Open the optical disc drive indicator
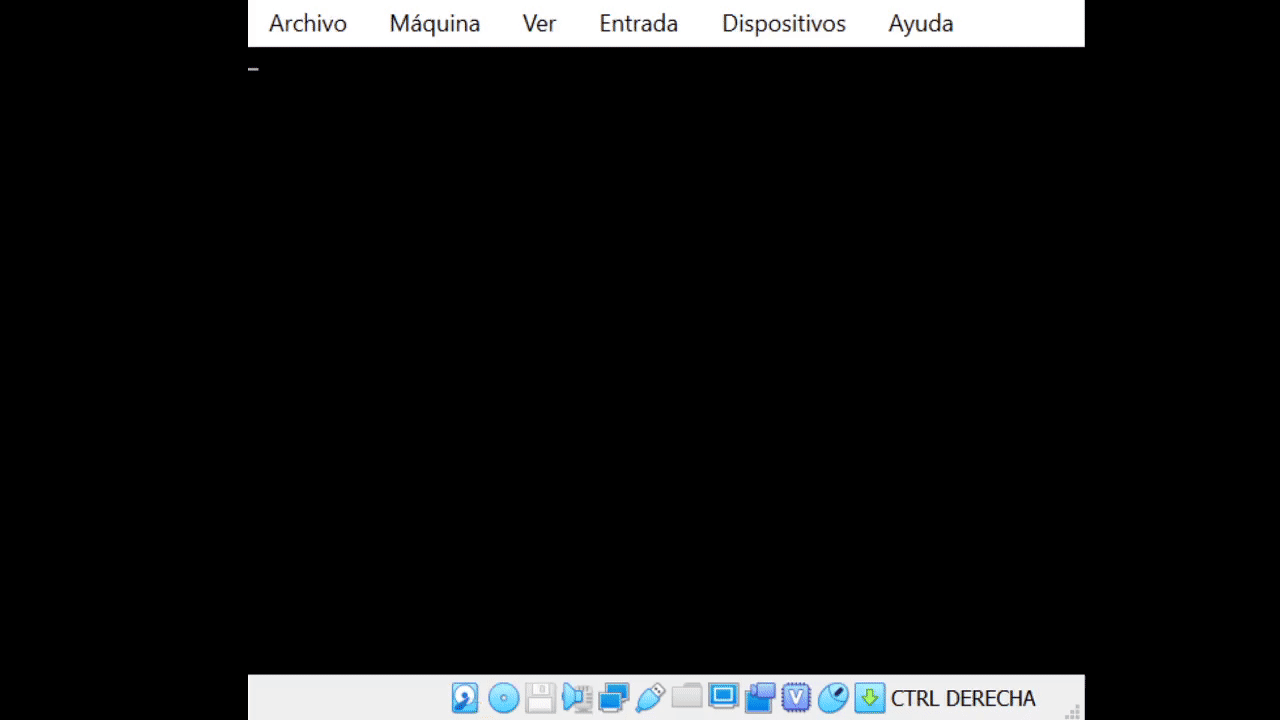Screen dimensions: 1280x720 pos(503,697)
